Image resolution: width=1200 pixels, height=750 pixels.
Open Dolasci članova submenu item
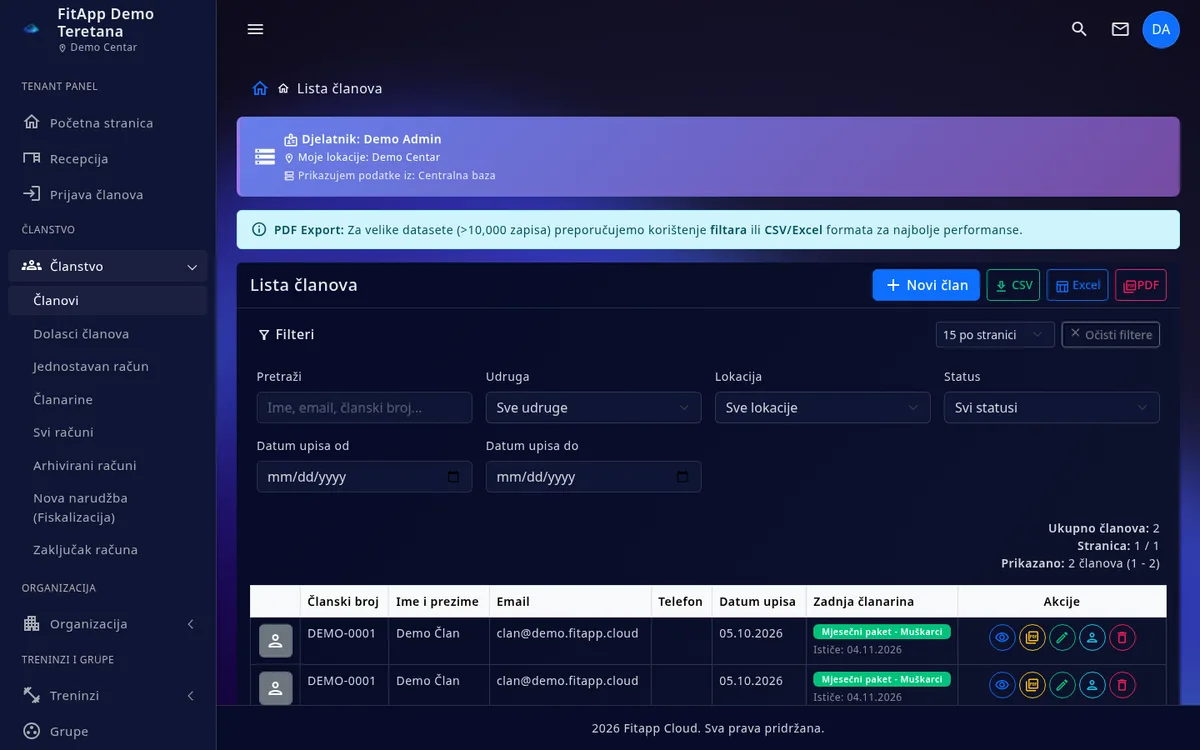click(x=108, y=334)
